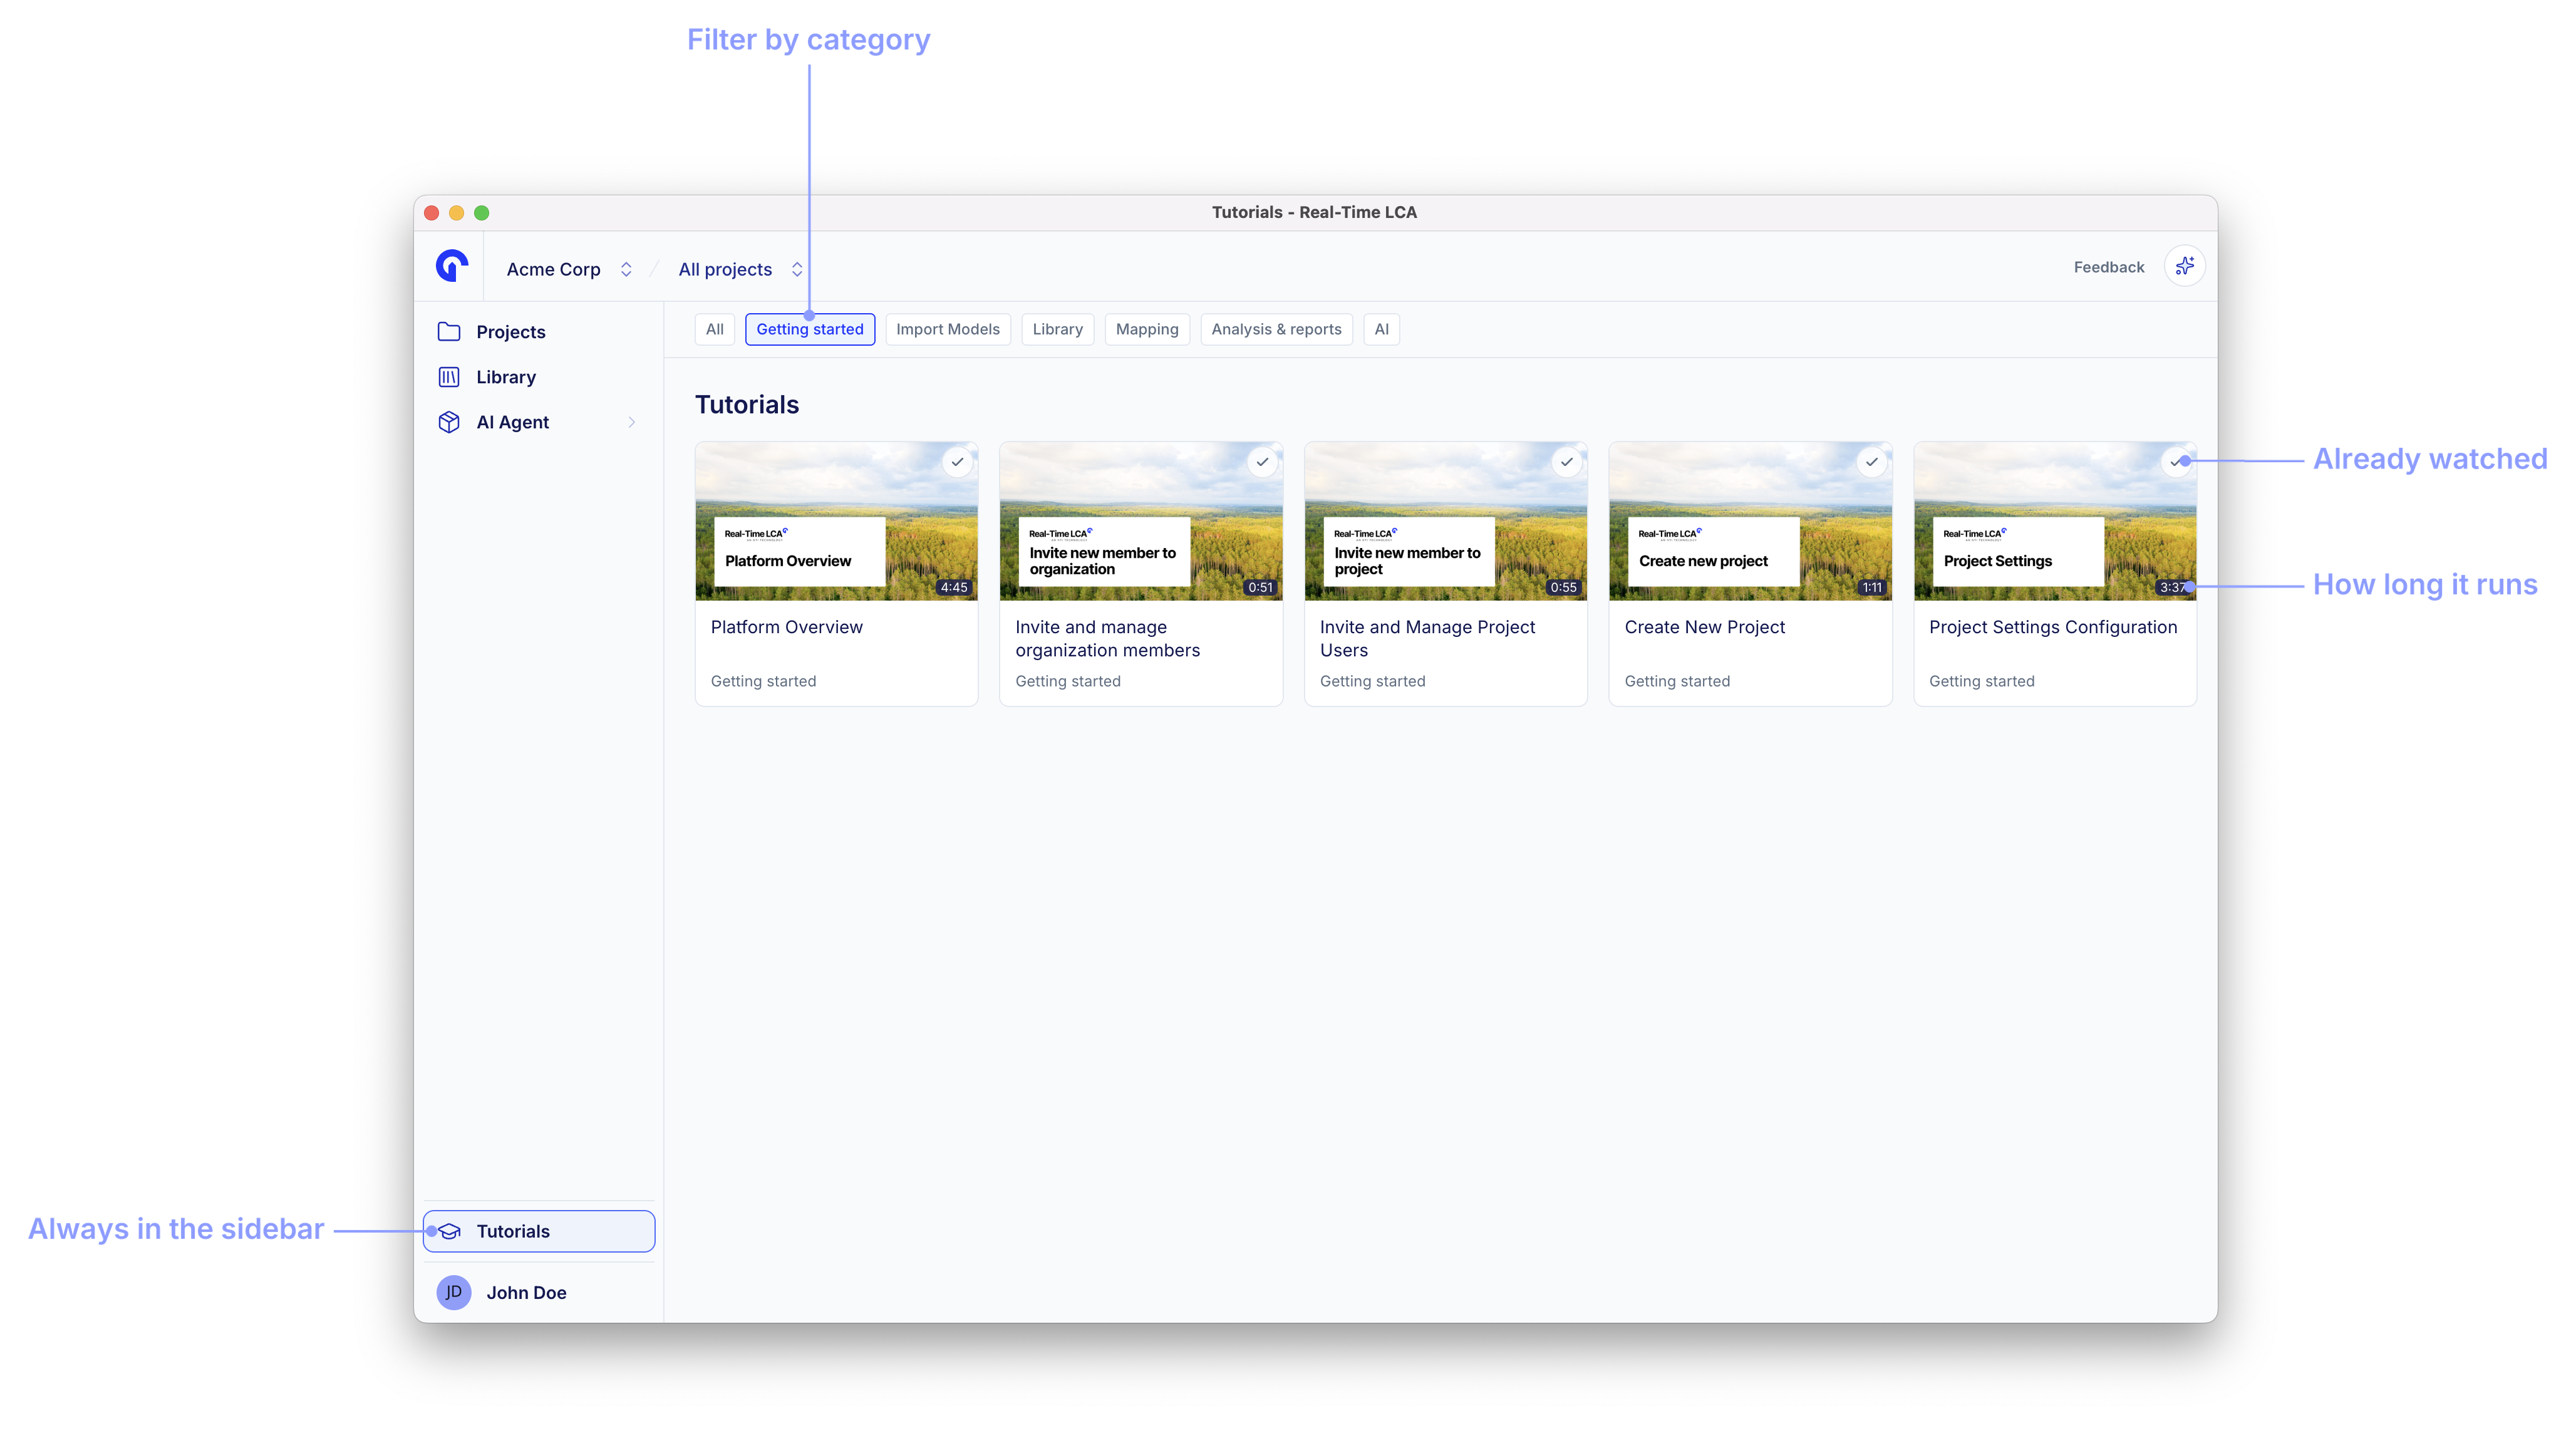Click the Feedback link
Screen dimensions: 2576x1443
pos(2108,267)
